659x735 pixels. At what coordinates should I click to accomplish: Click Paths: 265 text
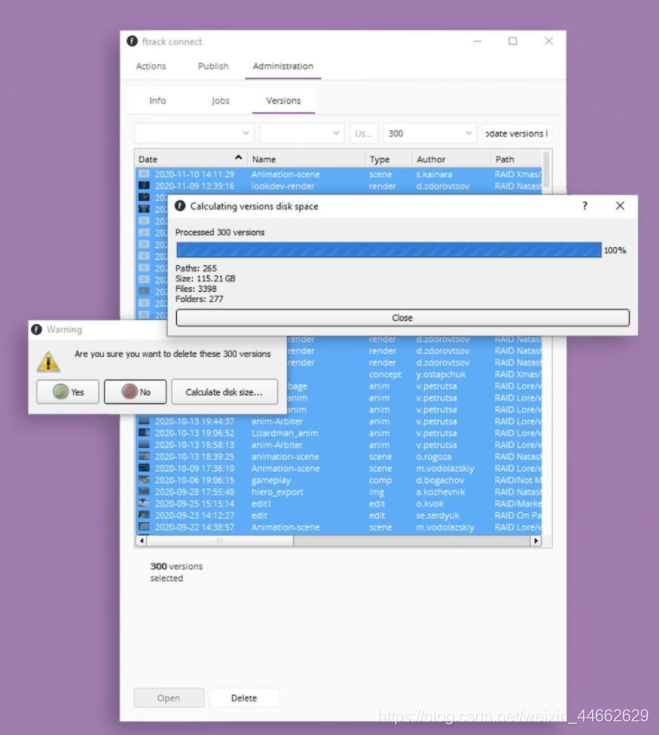coord(196,268)
